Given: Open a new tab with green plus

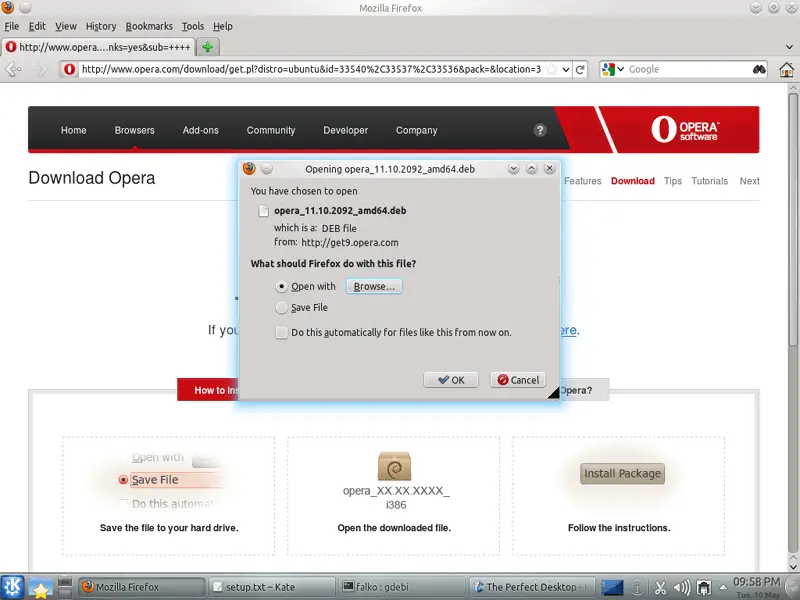Looking at the screenshot, I should click(x=208, y=47).
